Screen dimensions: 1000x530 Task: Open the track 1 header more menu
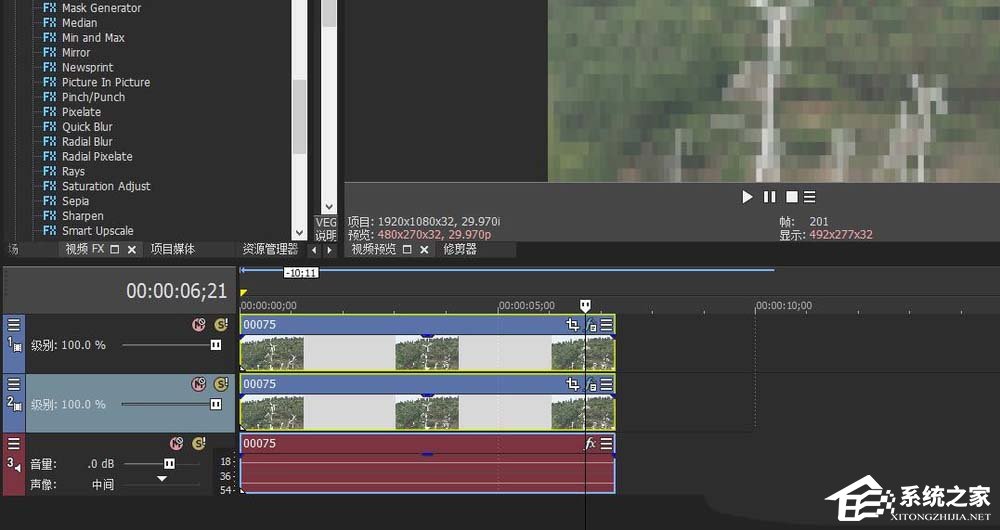click(x=13, y=325)
